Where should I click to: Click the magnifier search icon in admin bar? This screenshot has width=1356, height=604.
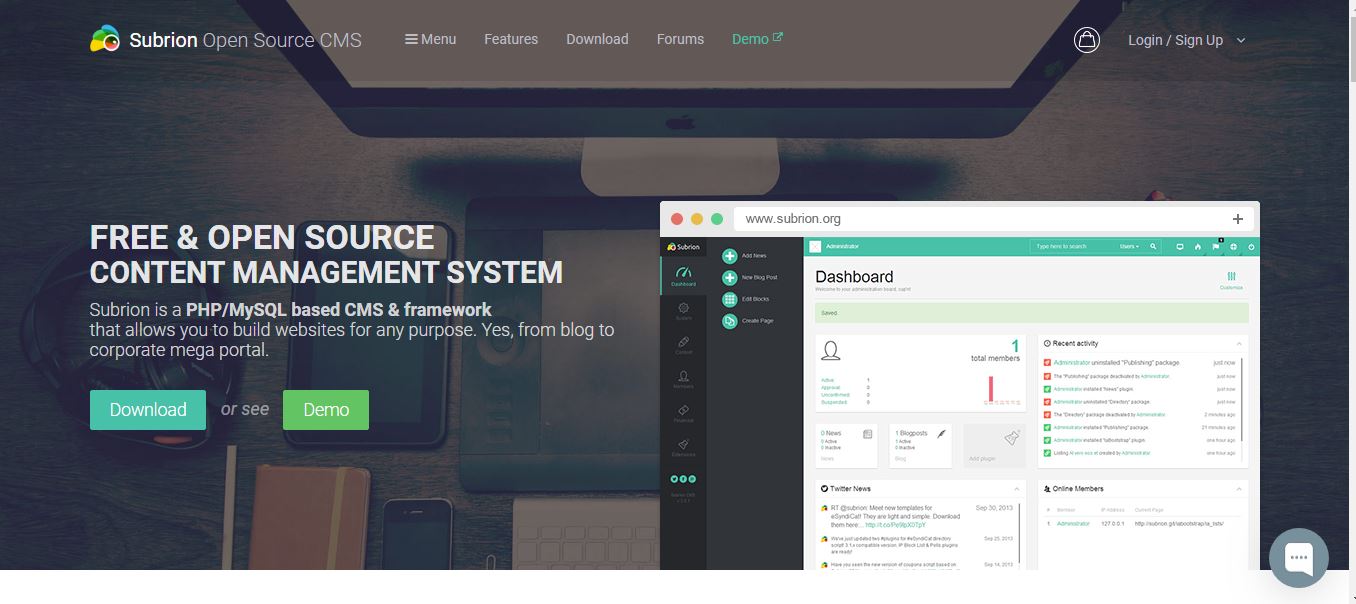1153,246
